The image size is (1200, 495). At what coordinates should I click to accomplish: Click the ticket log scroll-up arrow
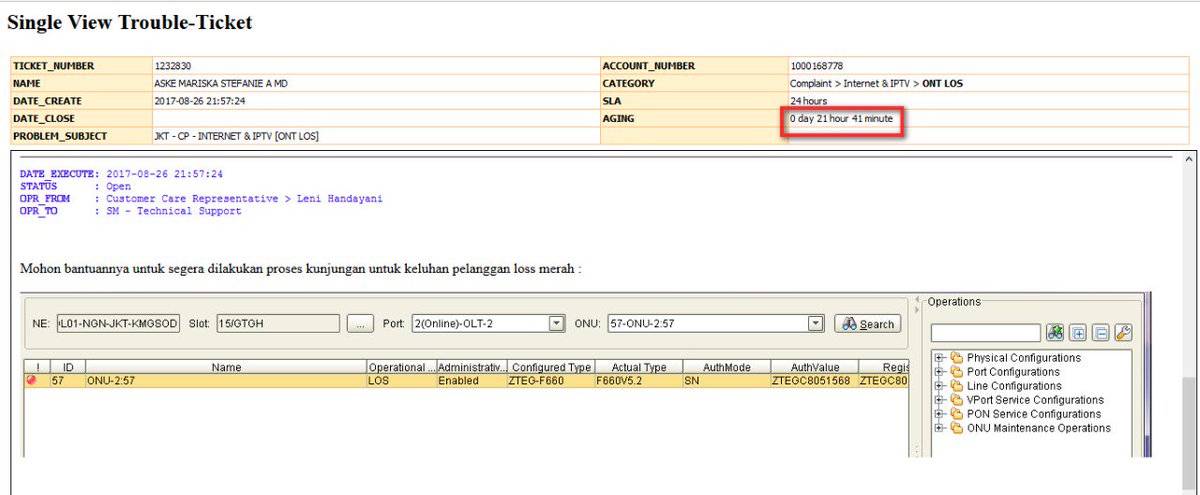[x=1190, y=160]
